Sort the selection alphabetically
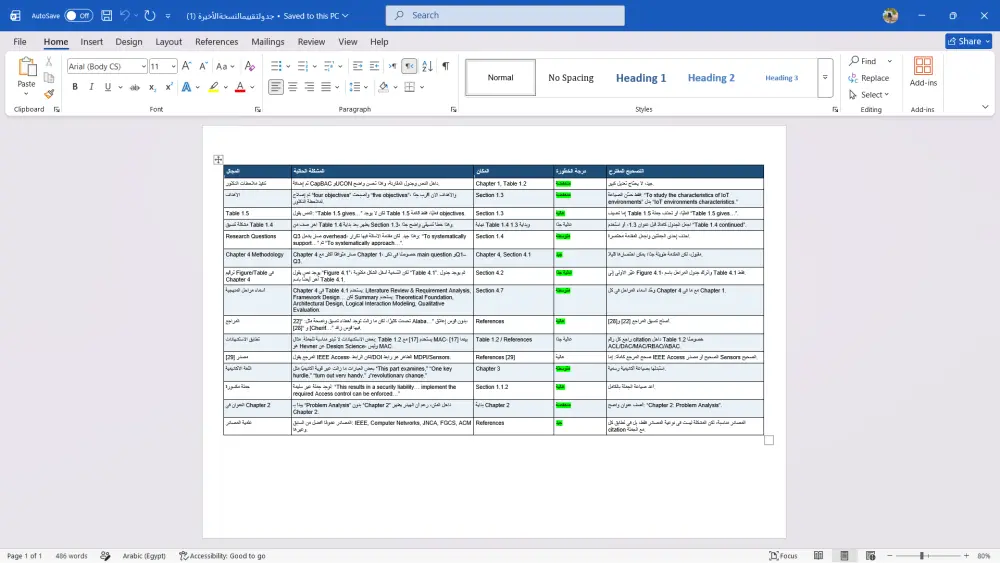Image resolution: width=1000 pixels, height=563 pixels. pos(427,66)
